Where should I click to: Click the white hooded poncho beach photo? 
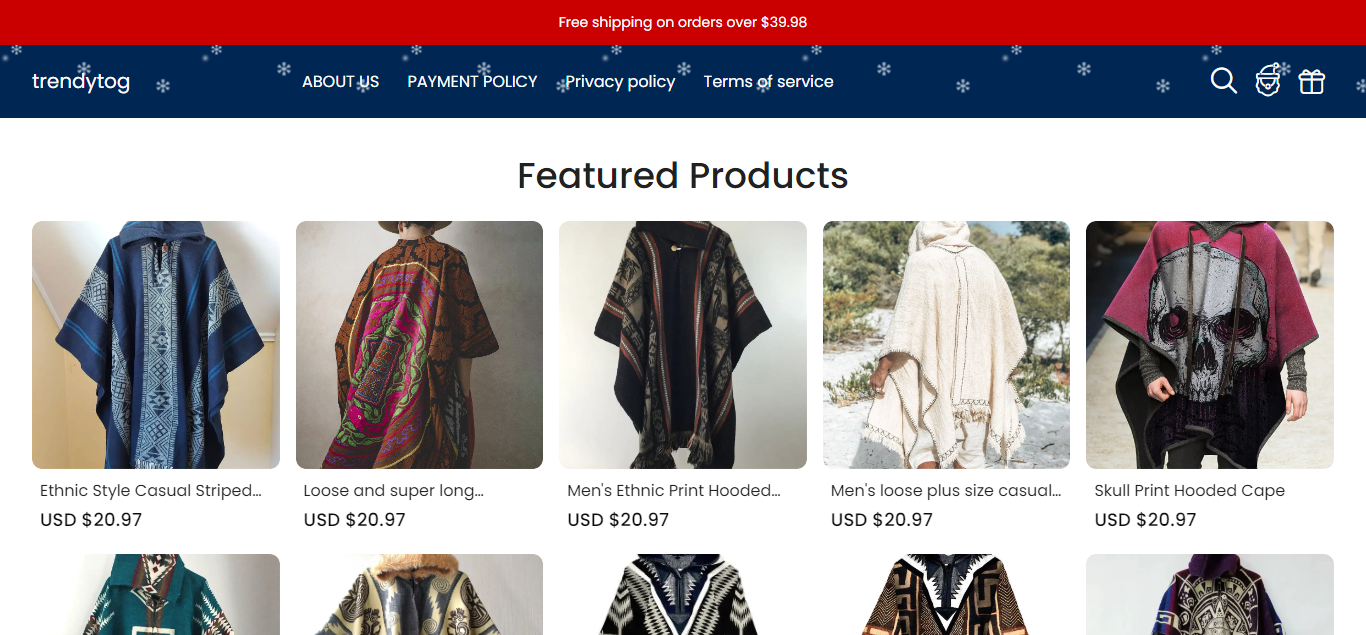click(946, 345)
